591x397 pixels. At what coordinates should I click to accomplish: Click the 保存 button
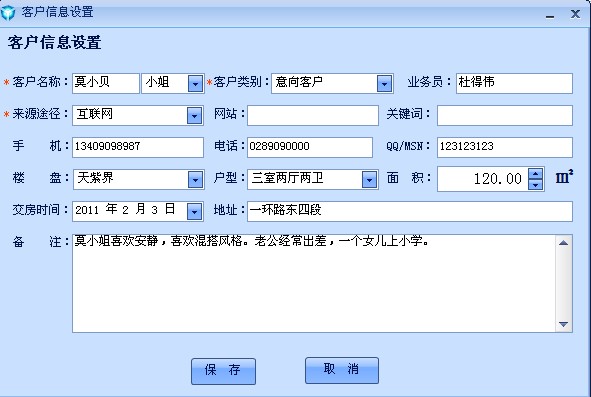[x=223, y=371]
